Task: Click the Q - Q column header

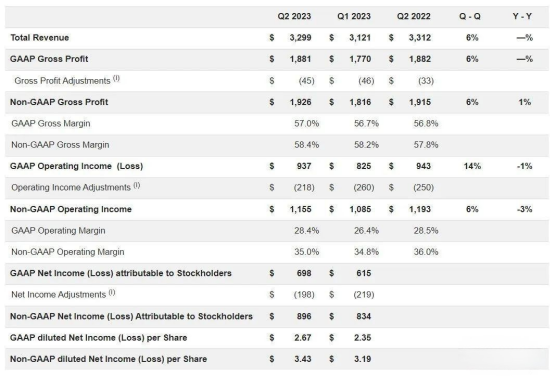Action: (470, 16)
